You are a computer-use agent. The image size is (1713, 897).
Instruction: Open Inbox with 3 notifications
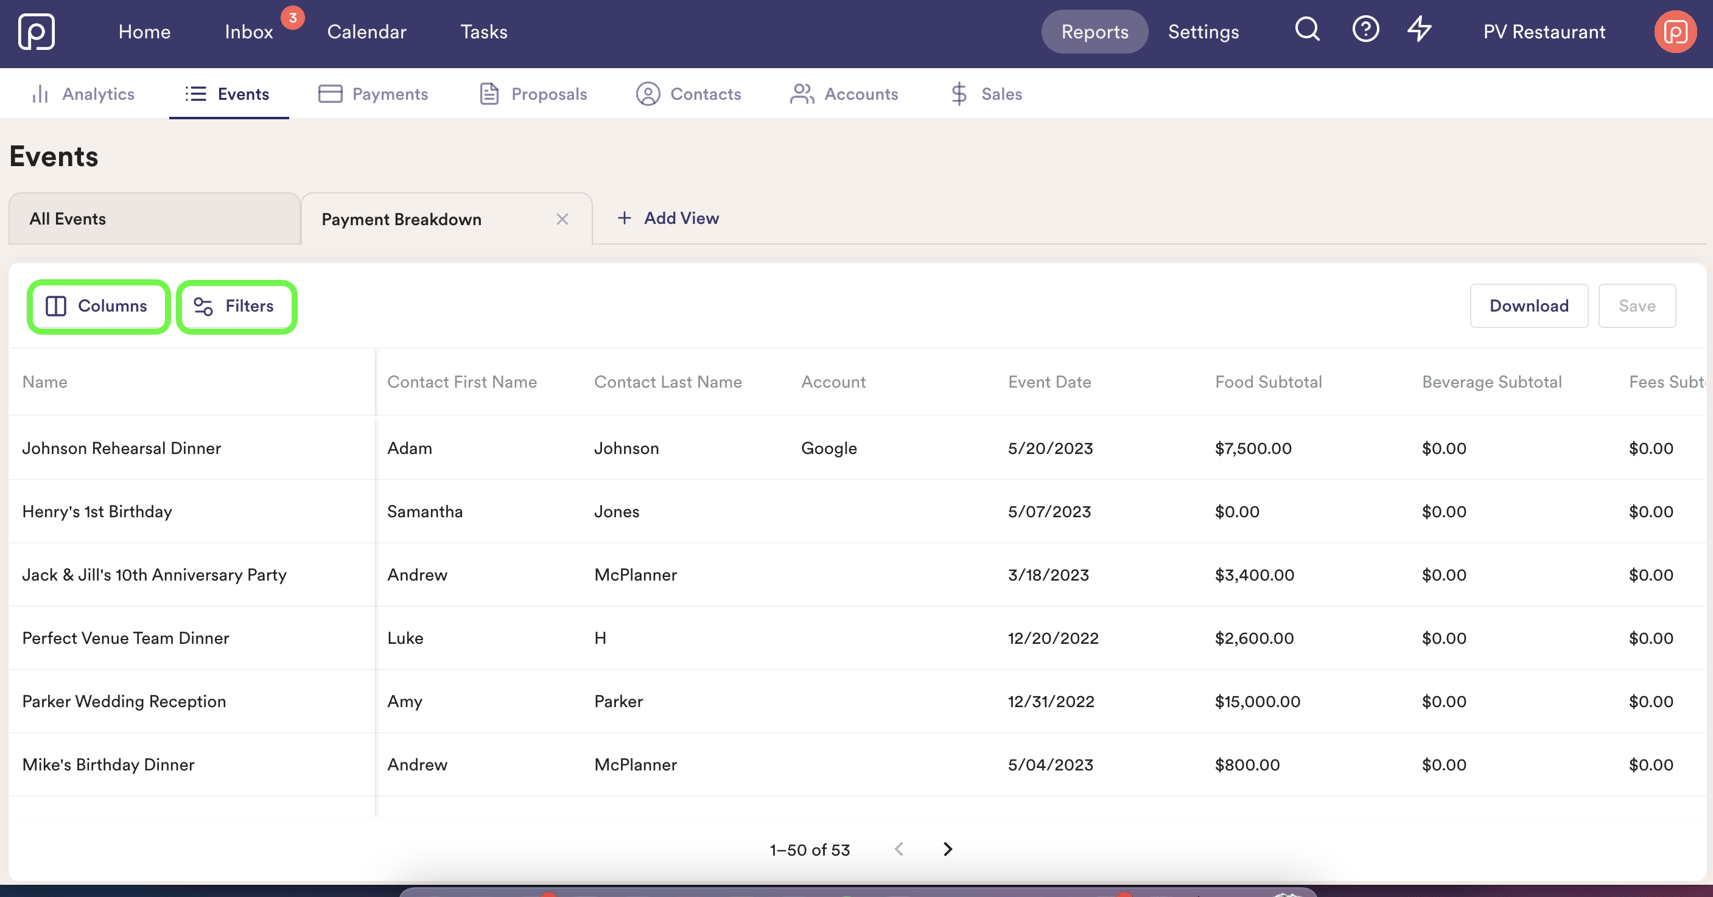pyautogui.click(x=249, y=32)
